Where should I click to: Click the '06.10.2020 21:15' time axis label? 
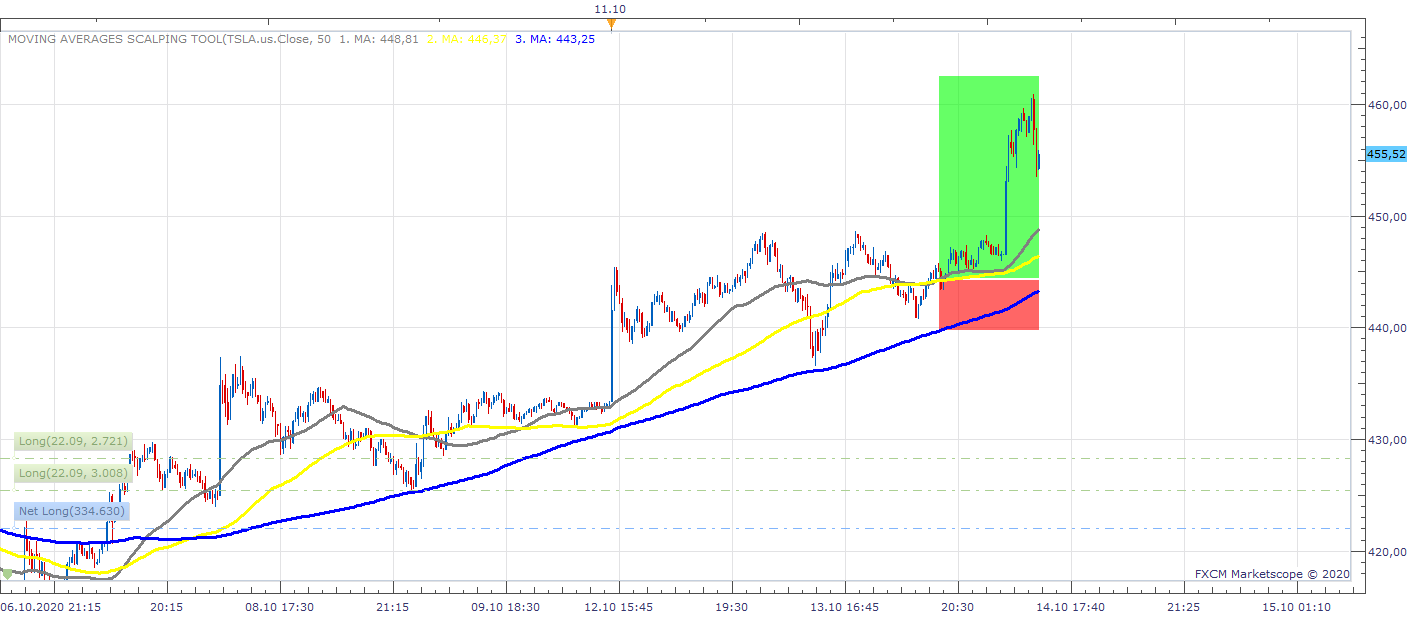click(50, 607)
